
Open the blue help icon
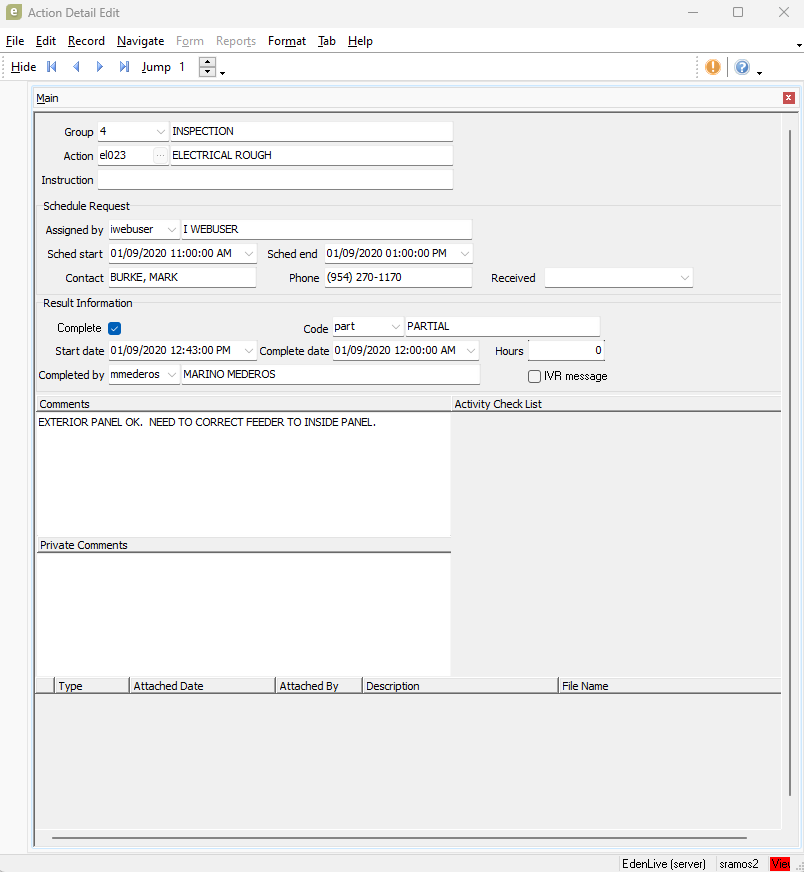coord(742,67)
